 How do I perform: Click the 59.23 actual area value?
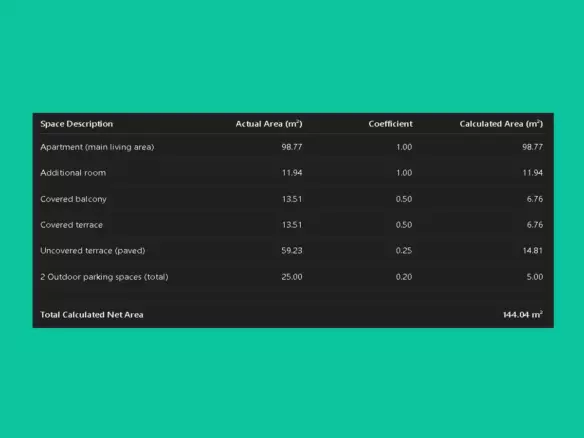(x=292, y=251)
